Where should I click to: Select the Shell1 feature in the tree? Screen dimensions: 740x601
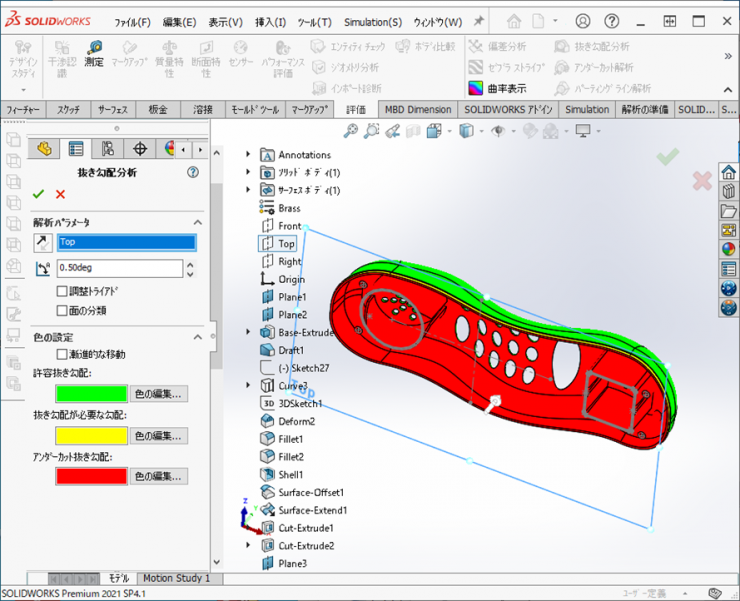[290, 474]
